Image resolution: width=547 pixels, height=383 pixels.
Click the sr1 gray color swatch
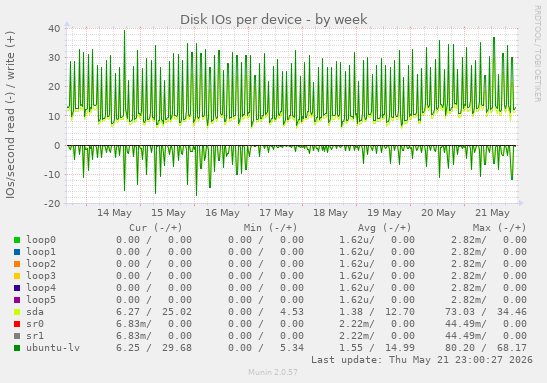[x=17, y=336]
